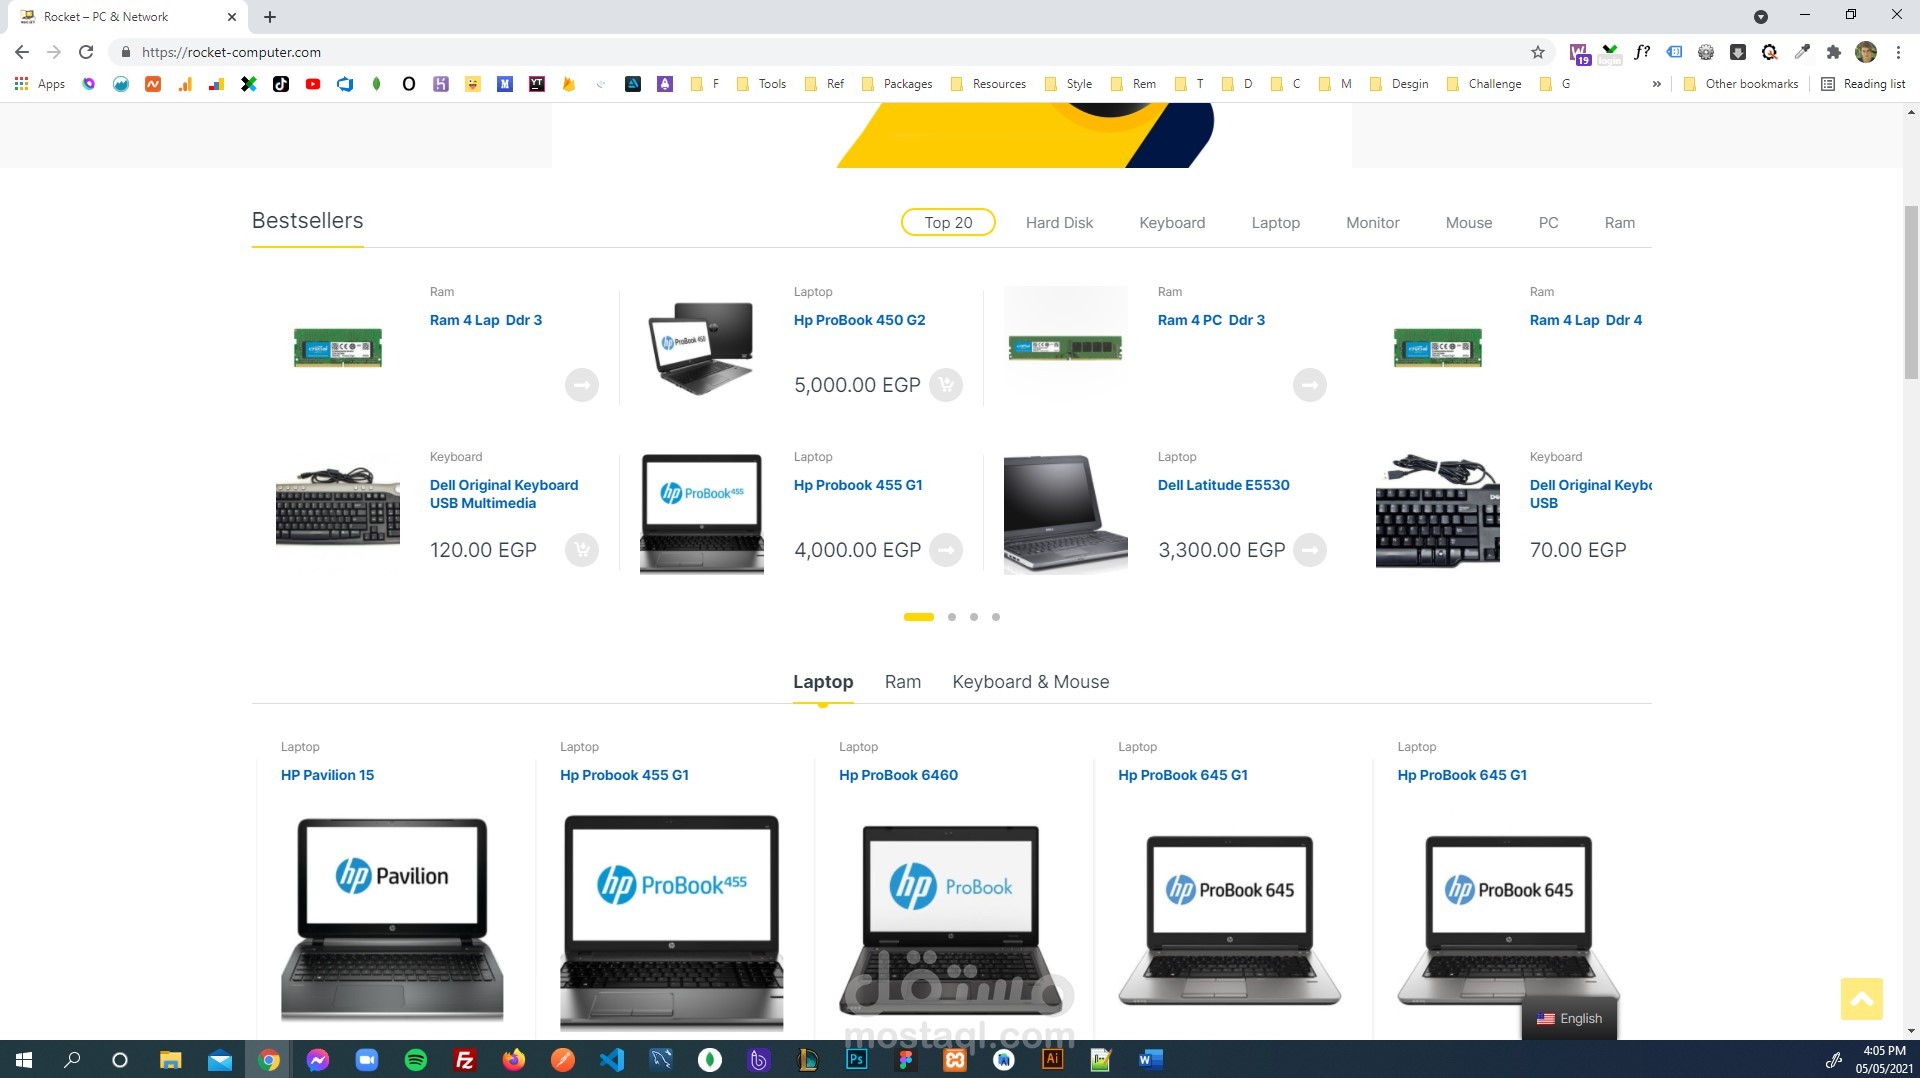The image size is (1920, 1078).
Task: Open Visual Studio Code from taskbar
Action: [x=612, y=1060]
